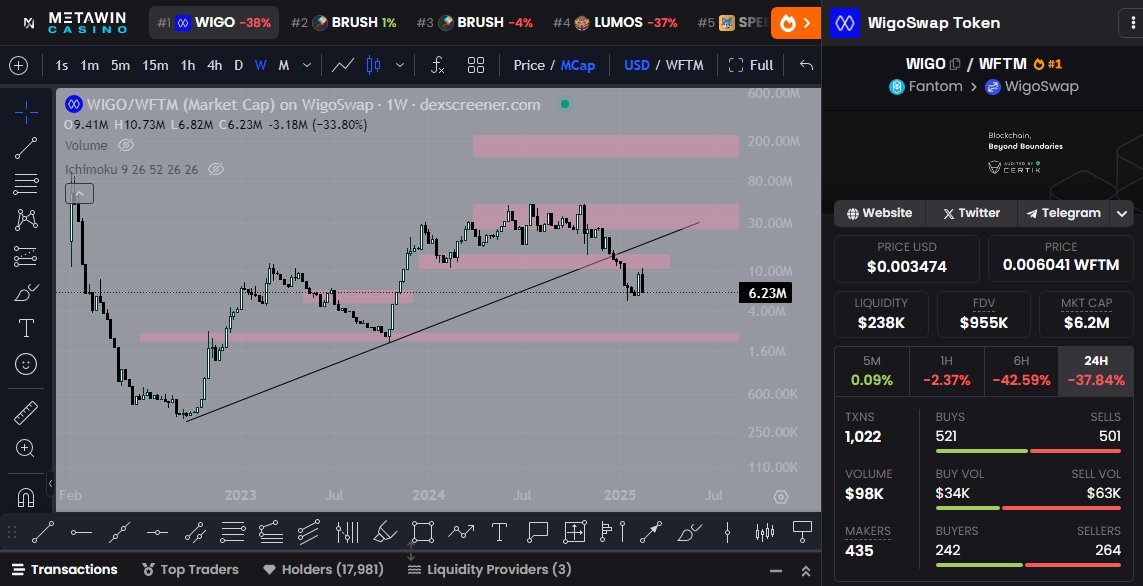Copy the WIGO token address
Viewport: 1143px width, 586px height.
[x=955, y=64]
